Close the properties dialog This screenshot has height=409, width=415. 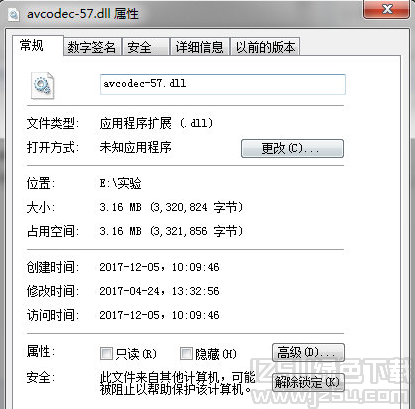(x=386, y=8)
